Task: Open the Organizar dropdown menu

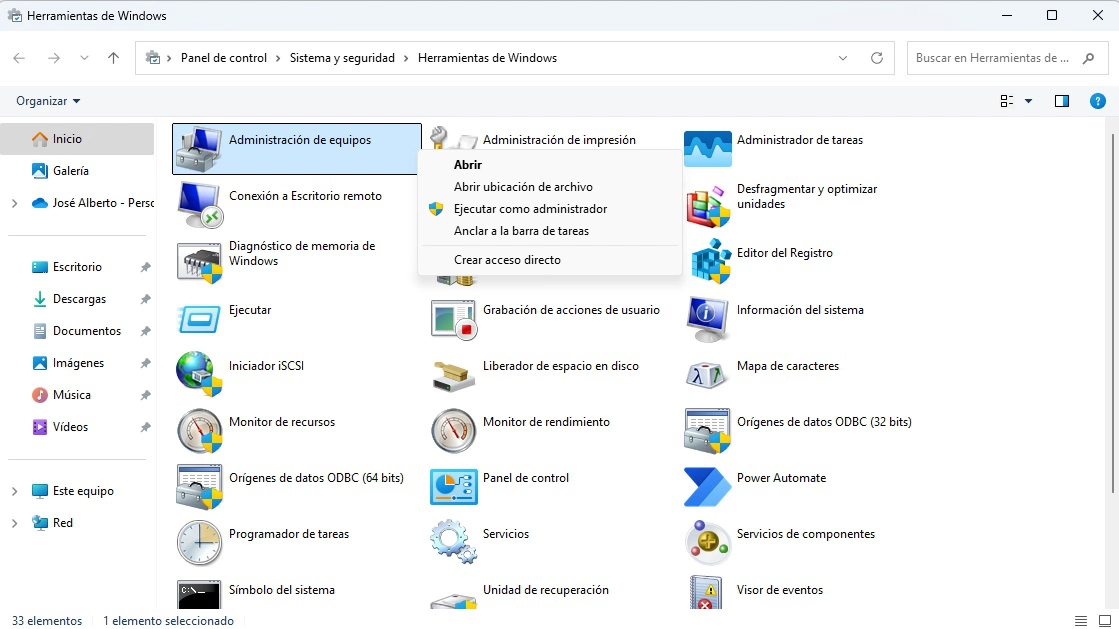Action: coord(48,101)
